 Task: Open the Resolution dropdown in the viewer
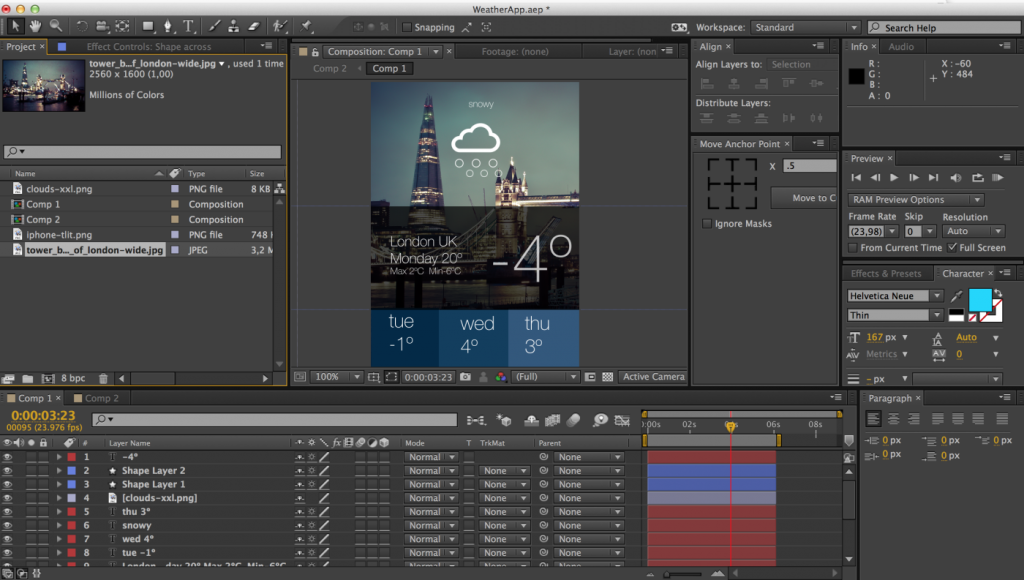545,377
